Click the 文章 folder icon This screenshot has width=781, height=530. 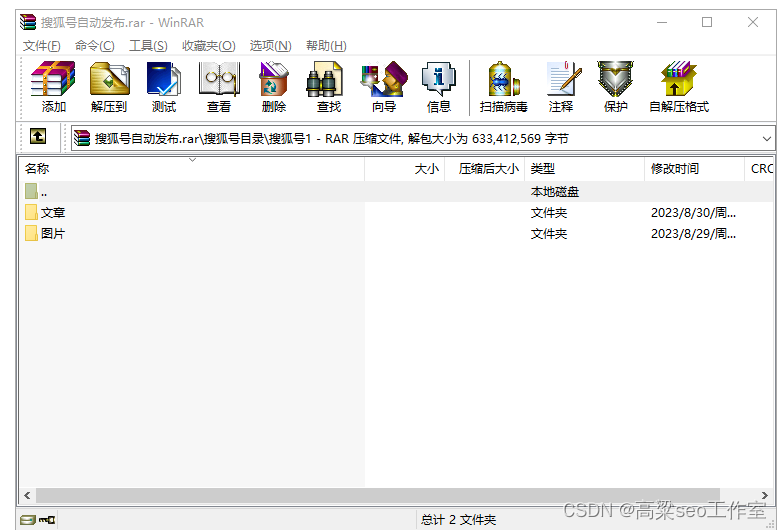[x=31, y=212]
